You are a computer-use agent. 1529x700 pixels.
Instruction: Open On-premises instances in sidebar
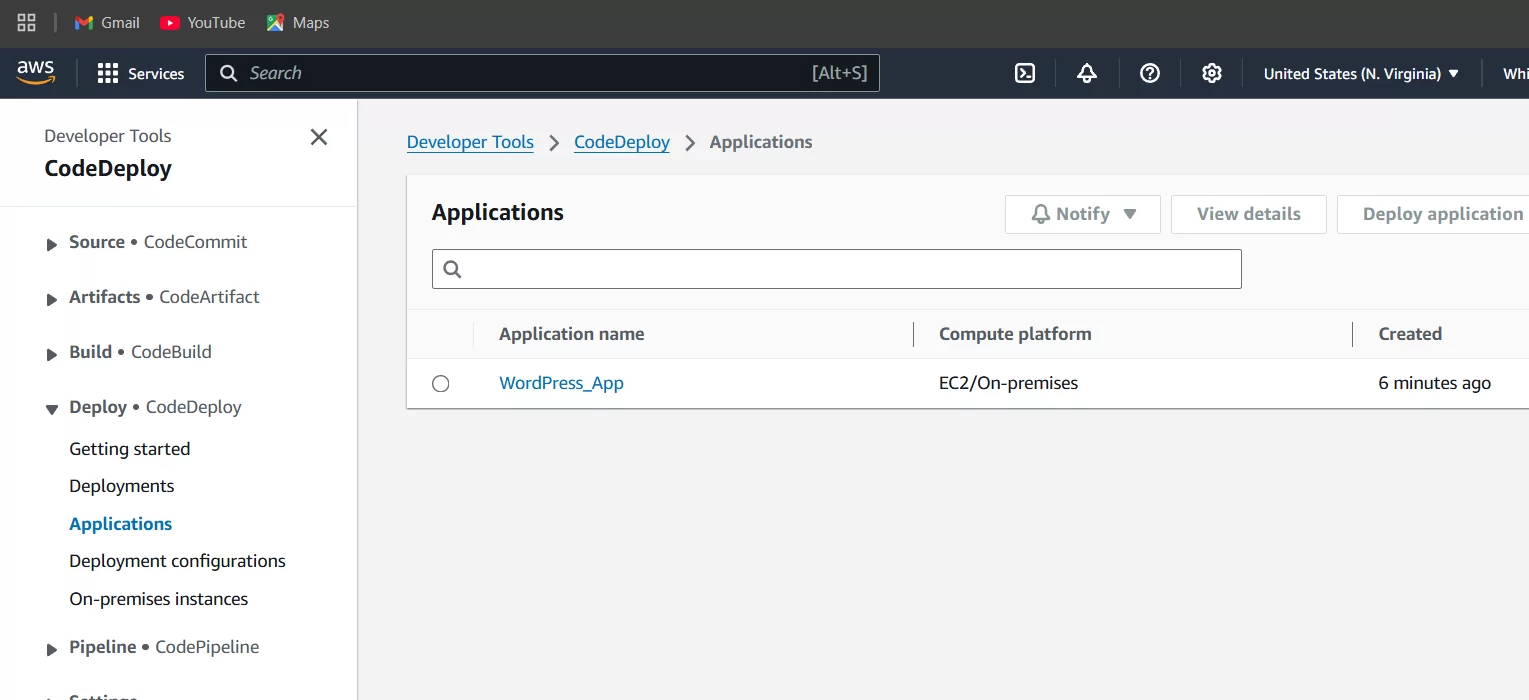point(159,599)
